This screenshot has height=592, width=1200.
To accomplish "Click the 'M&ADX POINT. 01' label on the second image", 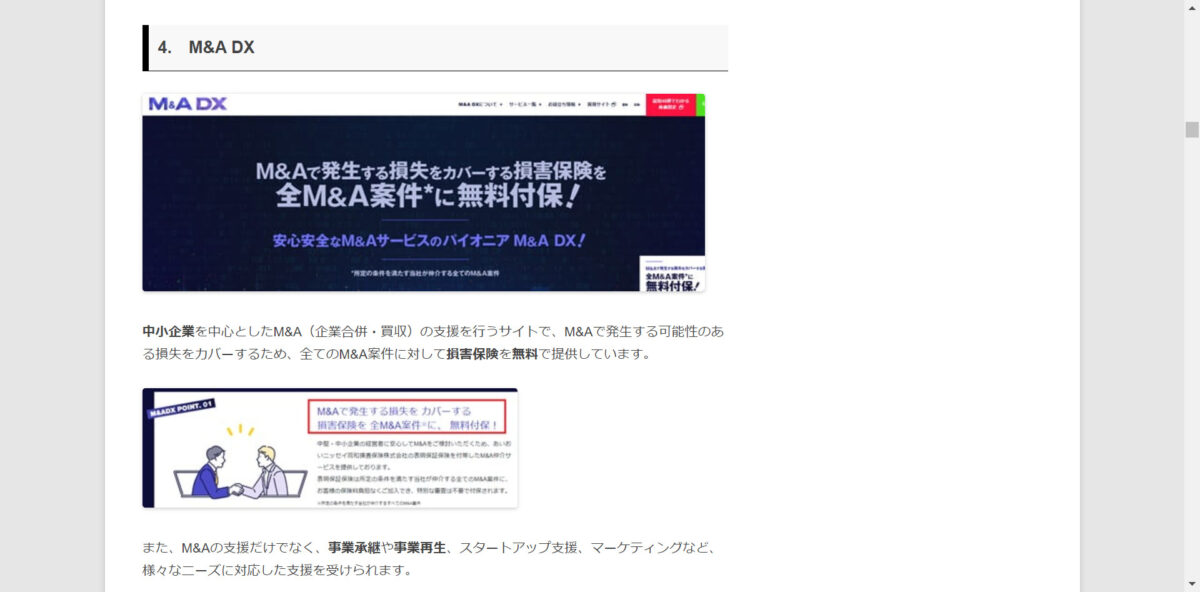I will [x=180, y=407].
